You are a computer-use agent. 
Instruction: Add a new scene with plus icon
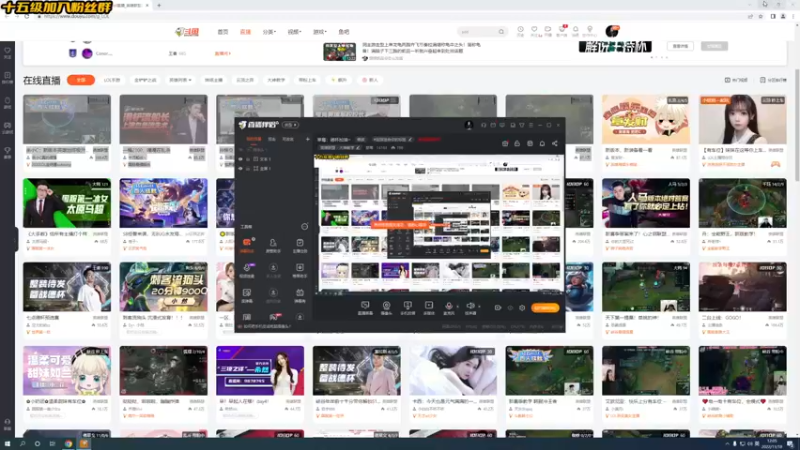pos(307,139)
